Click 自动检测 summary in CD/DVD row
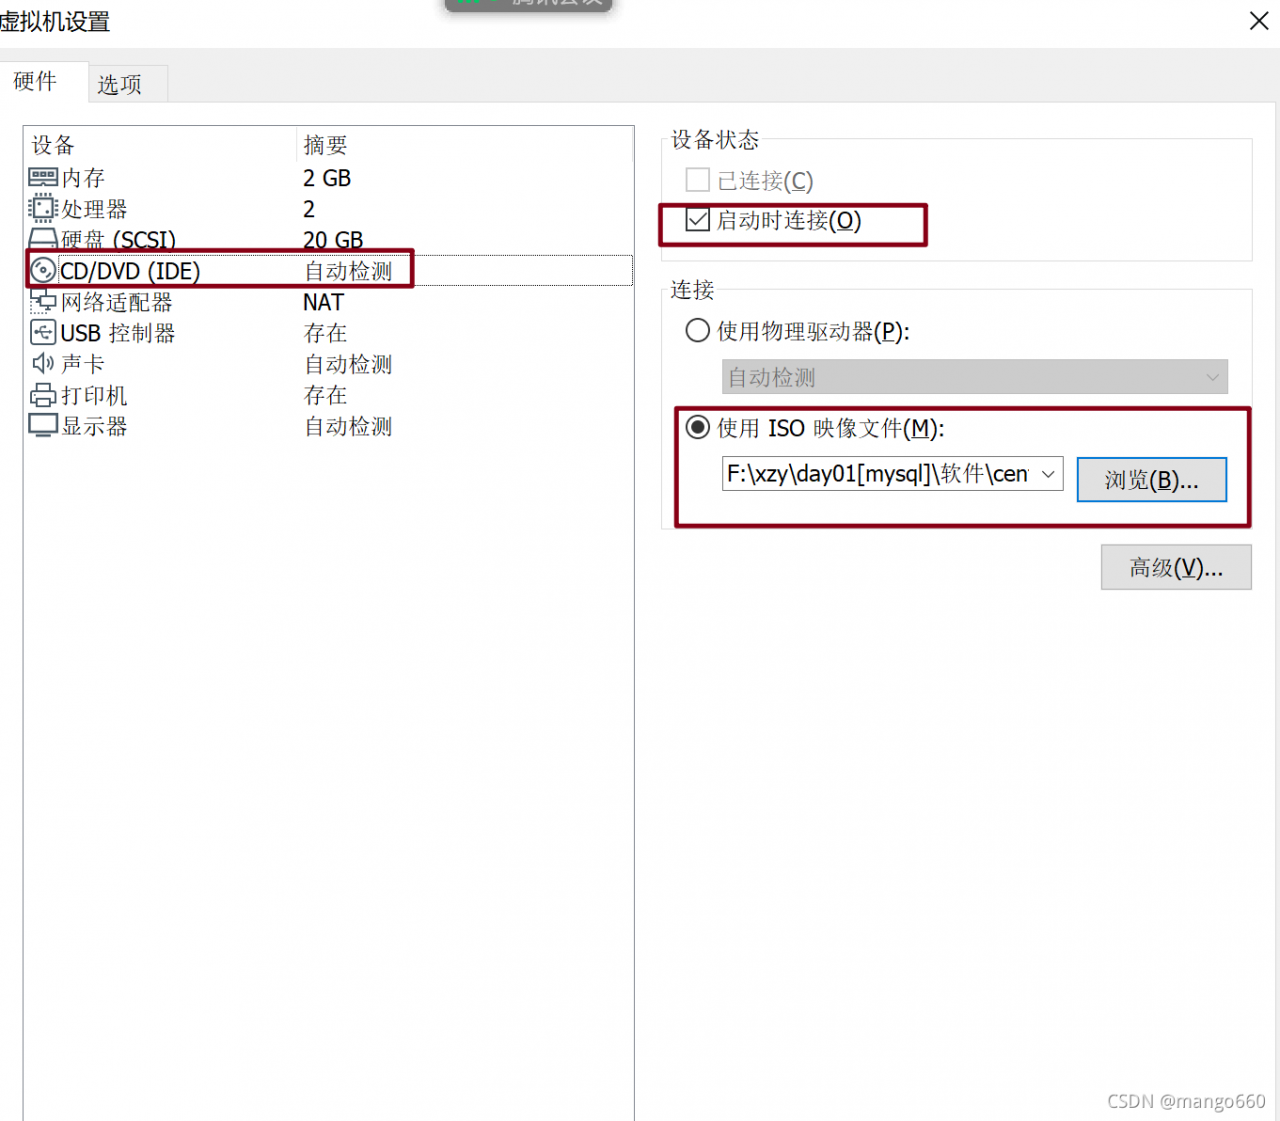The height and width of the screenshot is (1121, 1280). pyautogui.click(x=348, y=271)
